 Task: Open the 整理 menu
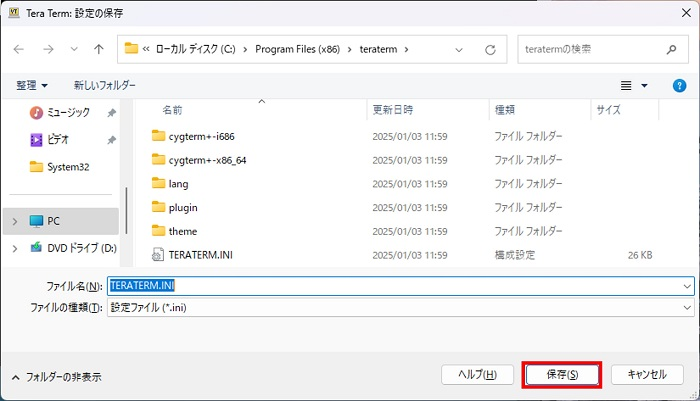tap(32, 85)
